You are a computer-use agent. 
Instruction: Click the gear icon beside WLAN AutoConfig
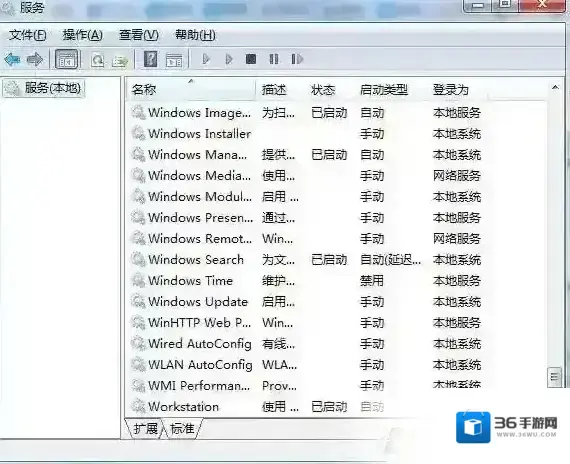point(138,364)
